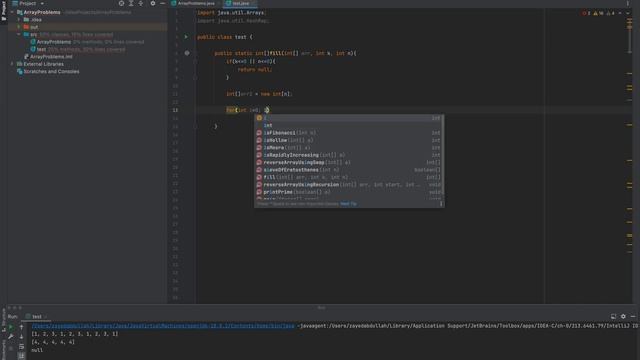
Task: Select the test class in project tree
Action: point(41,49)
